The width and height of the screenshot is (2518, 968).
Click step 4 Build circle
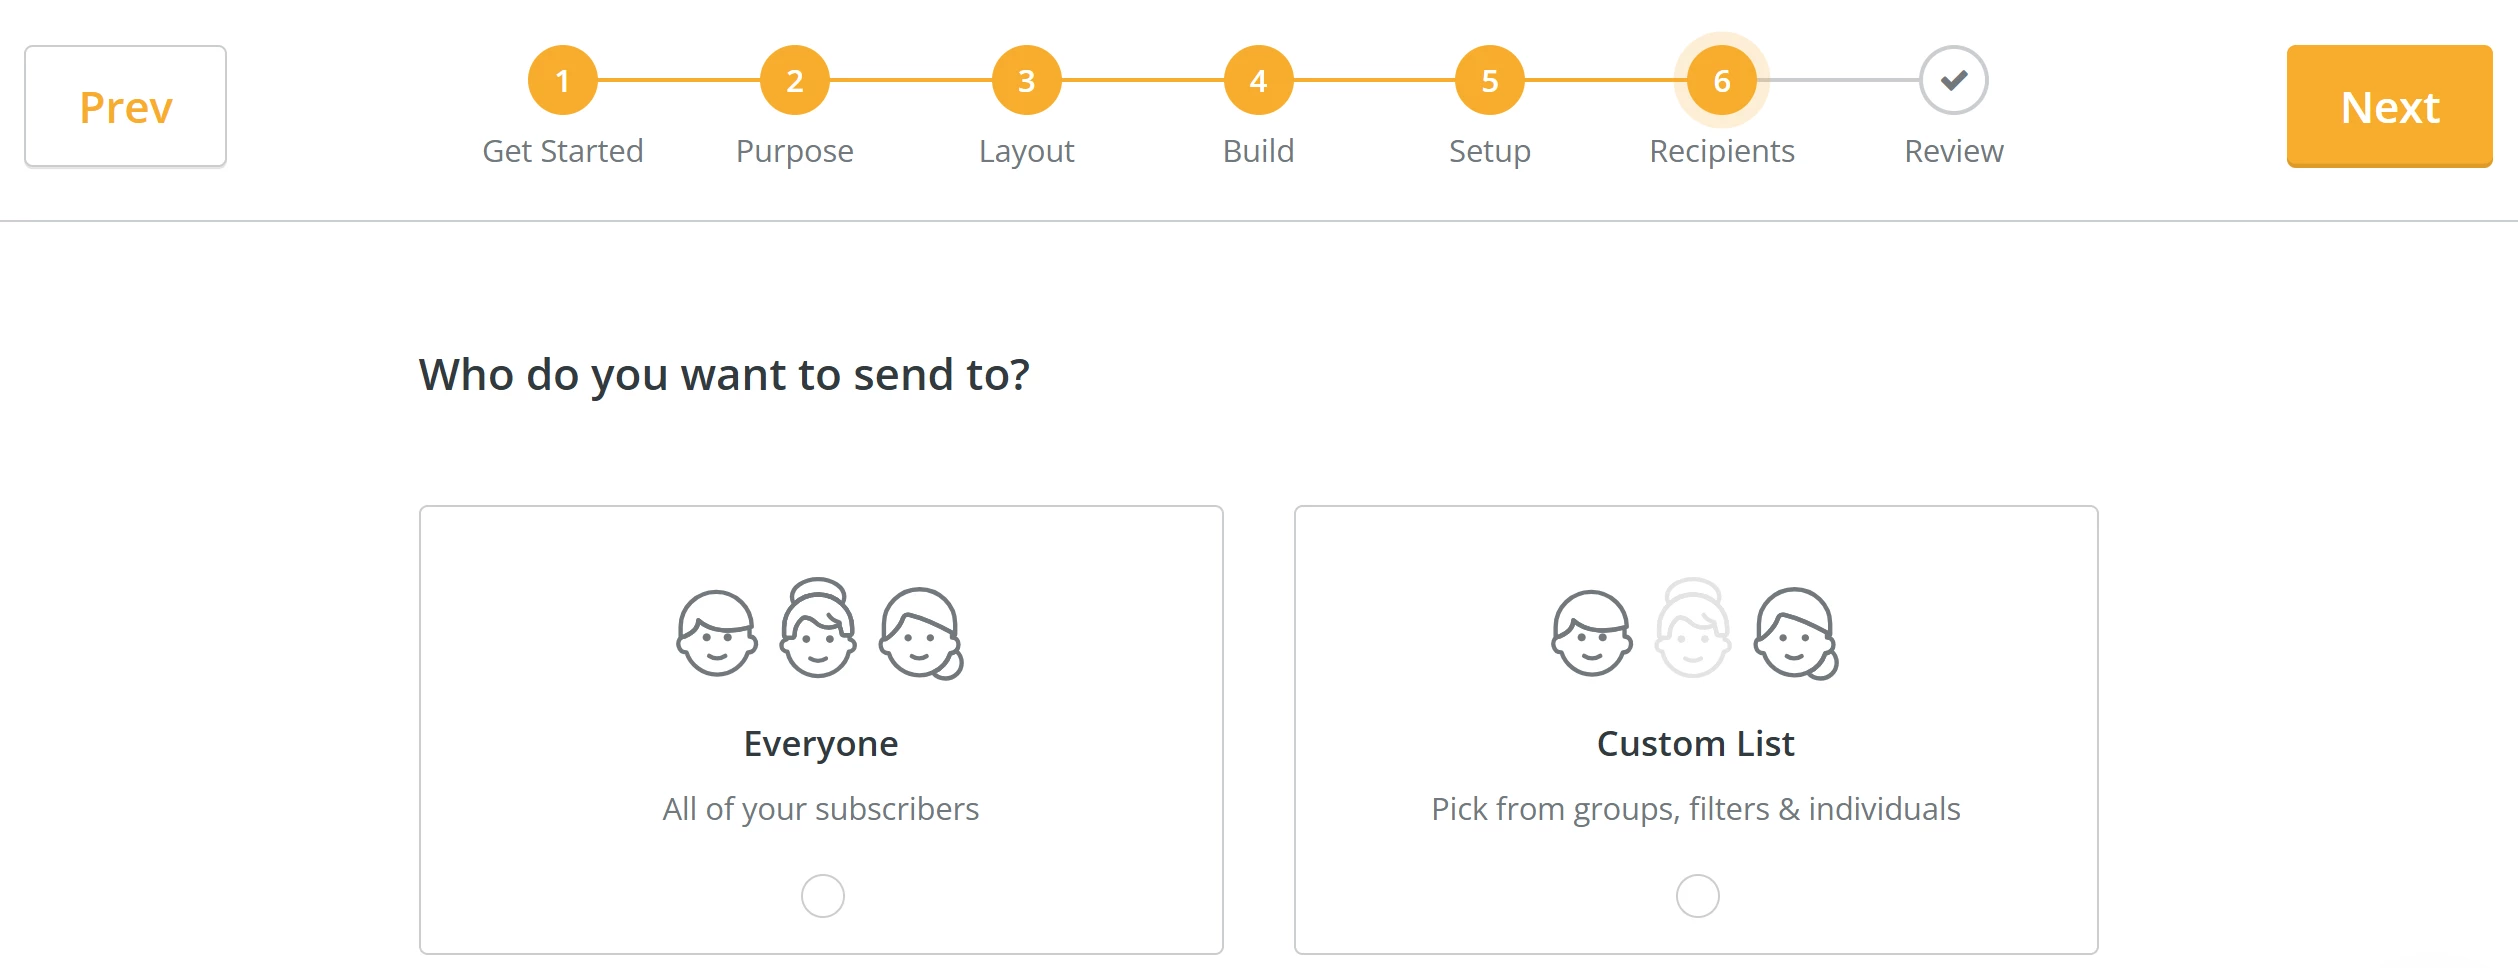(x=1258, y=82)
